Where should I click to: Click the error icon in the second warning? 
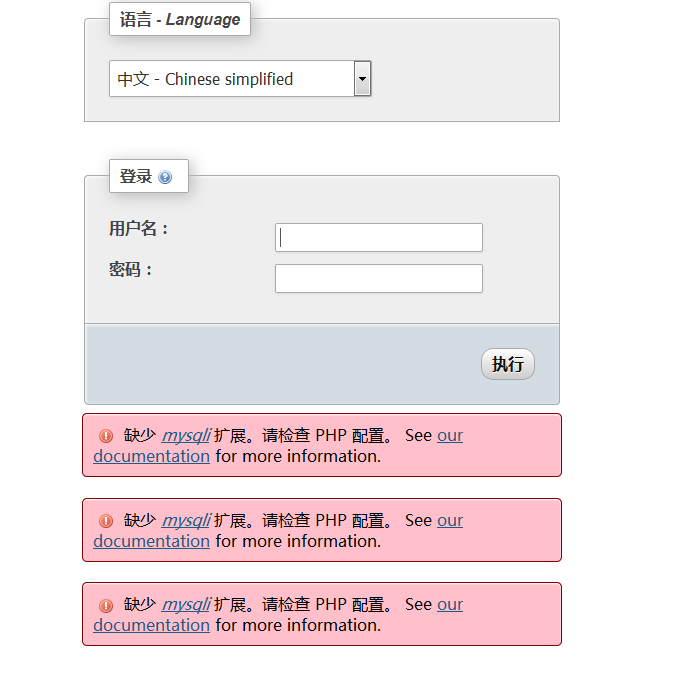106,521
